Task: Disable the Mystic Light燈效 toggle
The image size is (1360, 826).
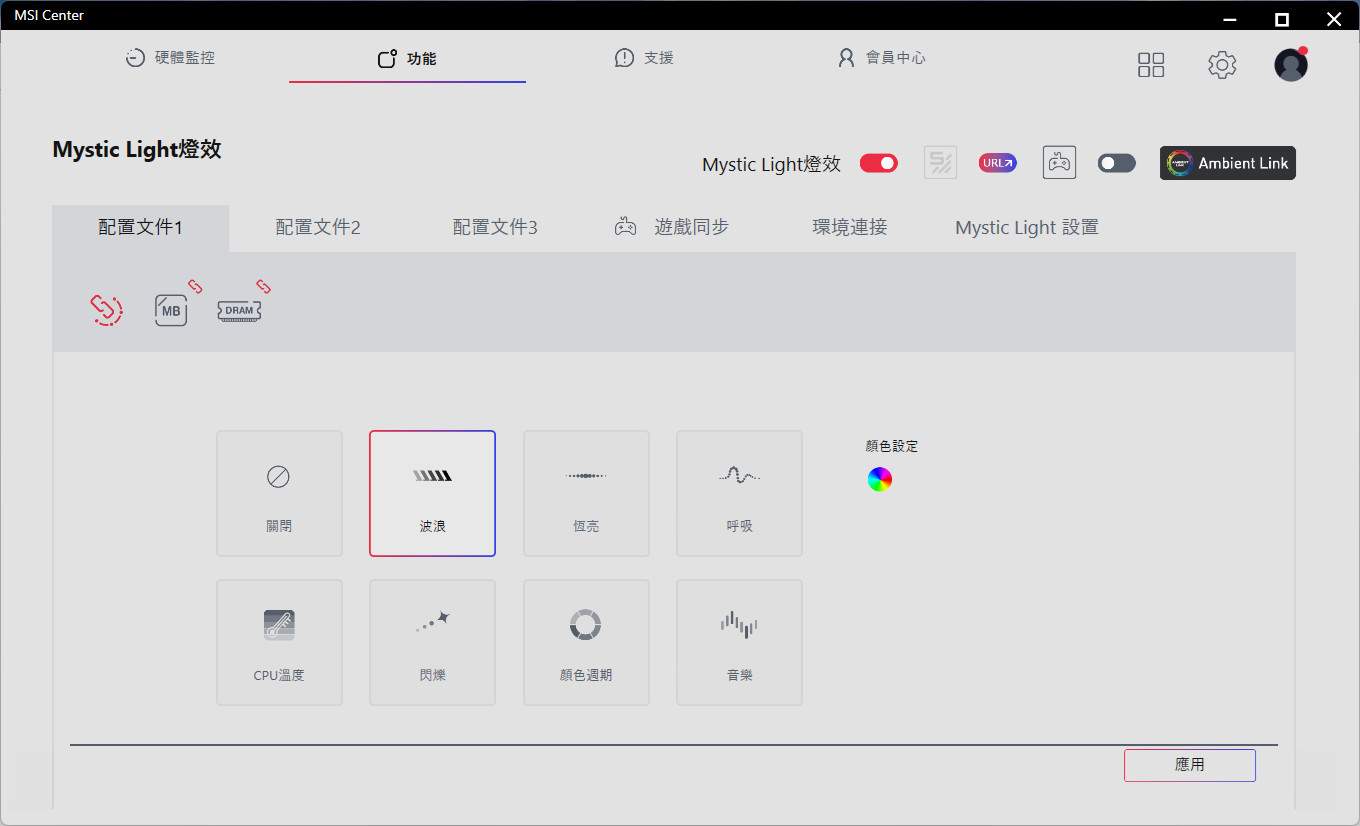Action: 879,163
